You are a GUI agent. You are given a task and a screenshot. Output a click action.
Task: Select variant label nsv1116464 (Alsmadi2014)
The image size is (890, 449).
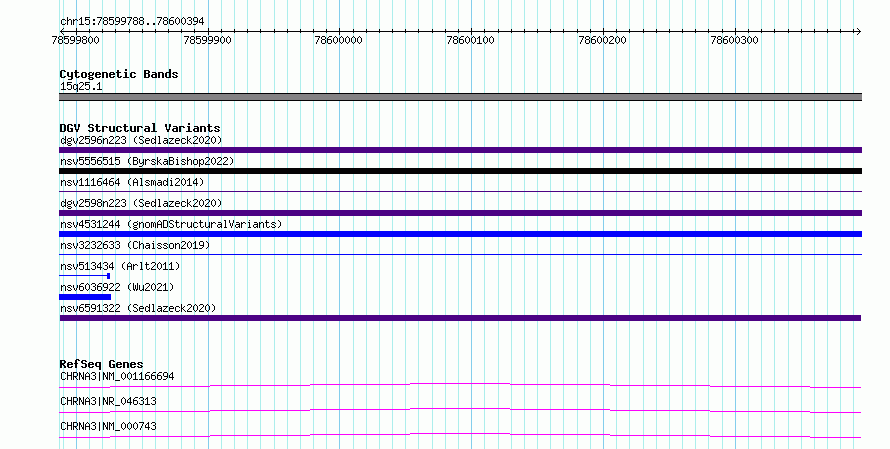[x=132, y=182]
